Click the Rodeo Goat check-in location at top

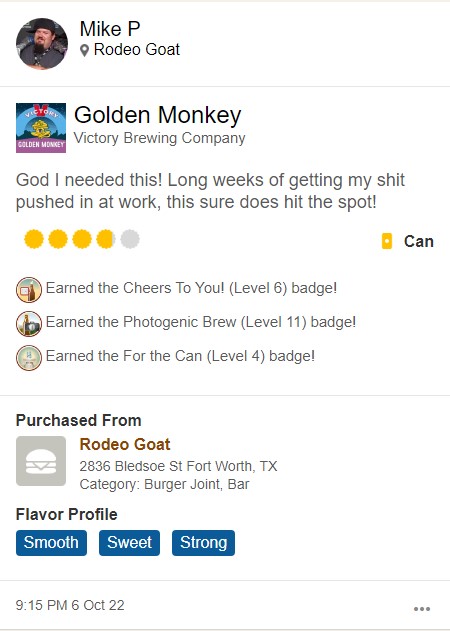click(x=136, y=50)
